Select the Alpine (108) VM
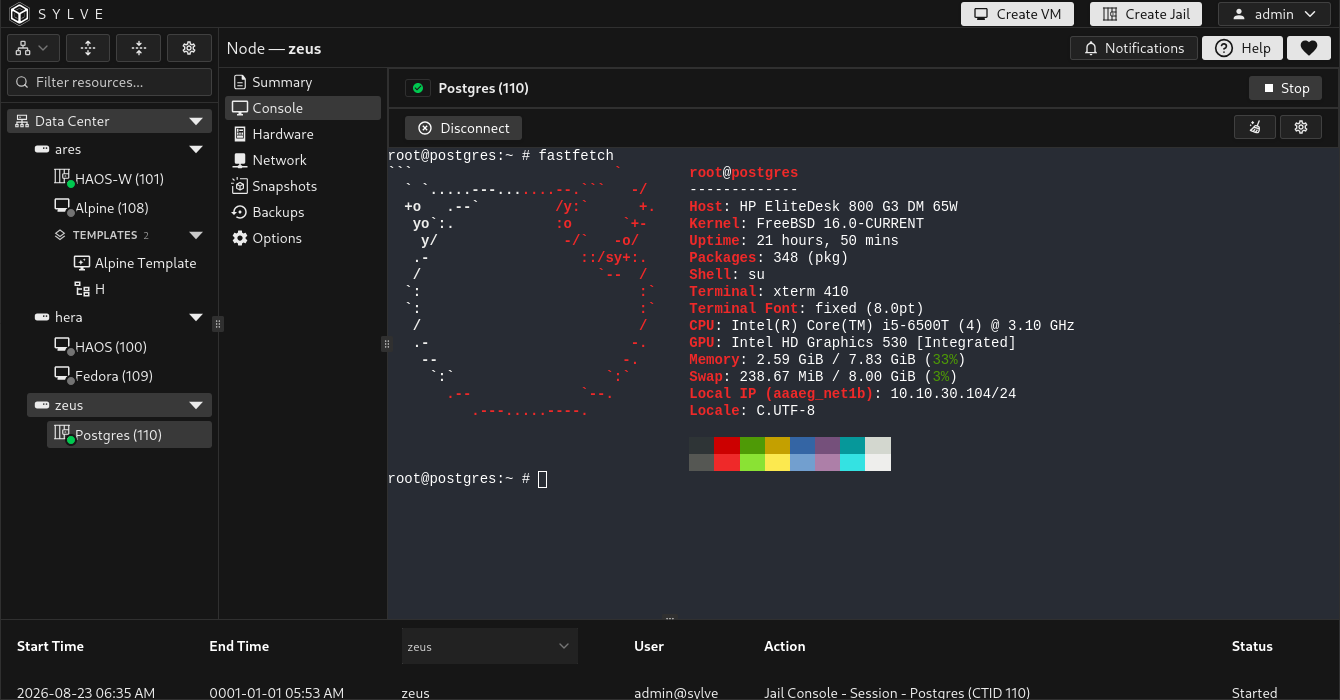 (x=129, y=208)
